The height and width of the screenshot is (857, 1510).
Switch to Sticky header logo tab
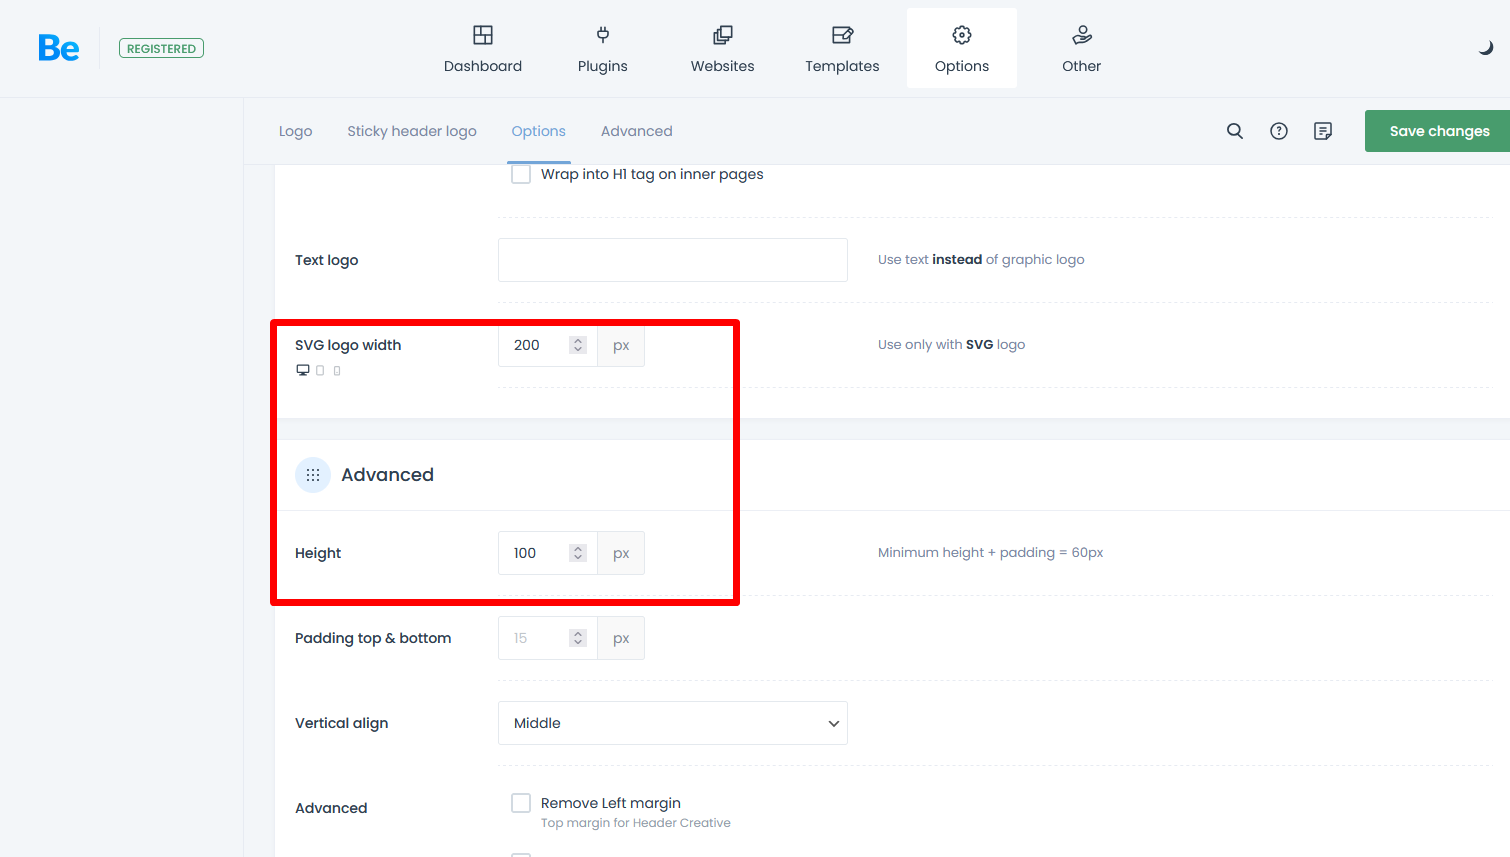[x=412, y=131]
